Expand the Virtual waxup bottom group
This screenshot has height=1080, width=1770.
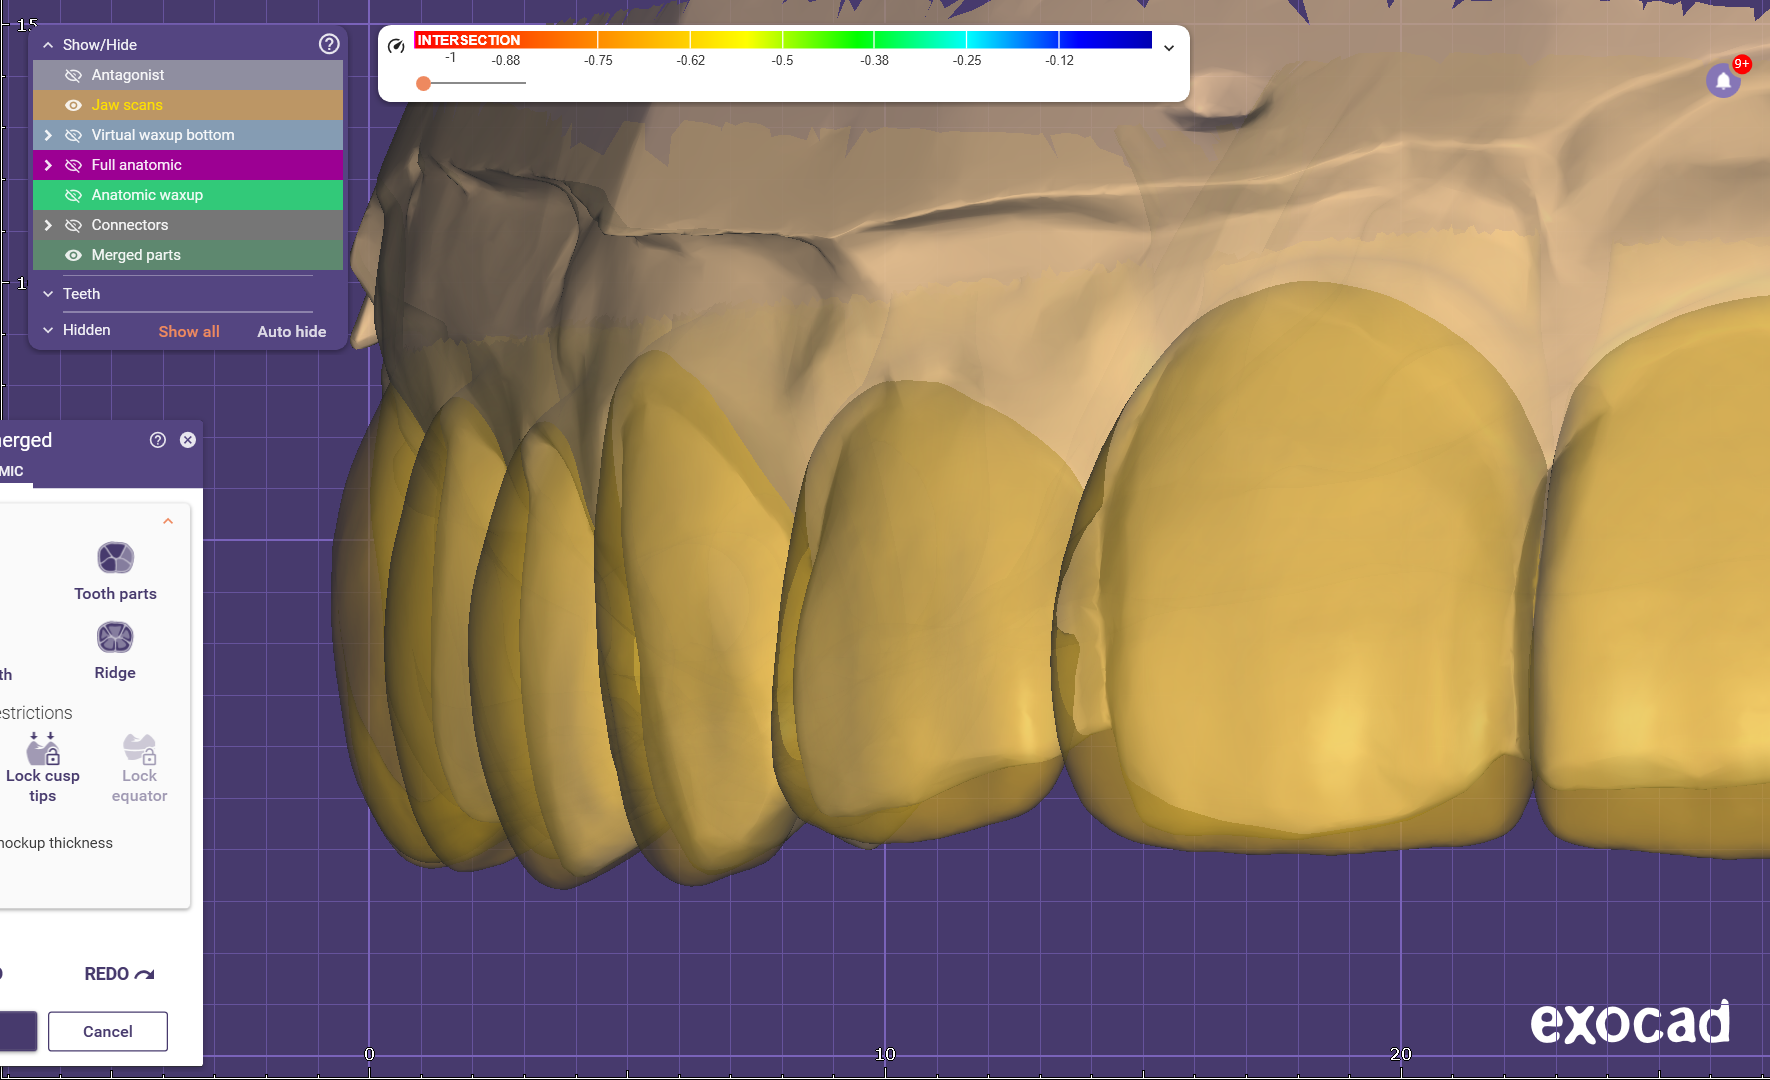(48, 135)
